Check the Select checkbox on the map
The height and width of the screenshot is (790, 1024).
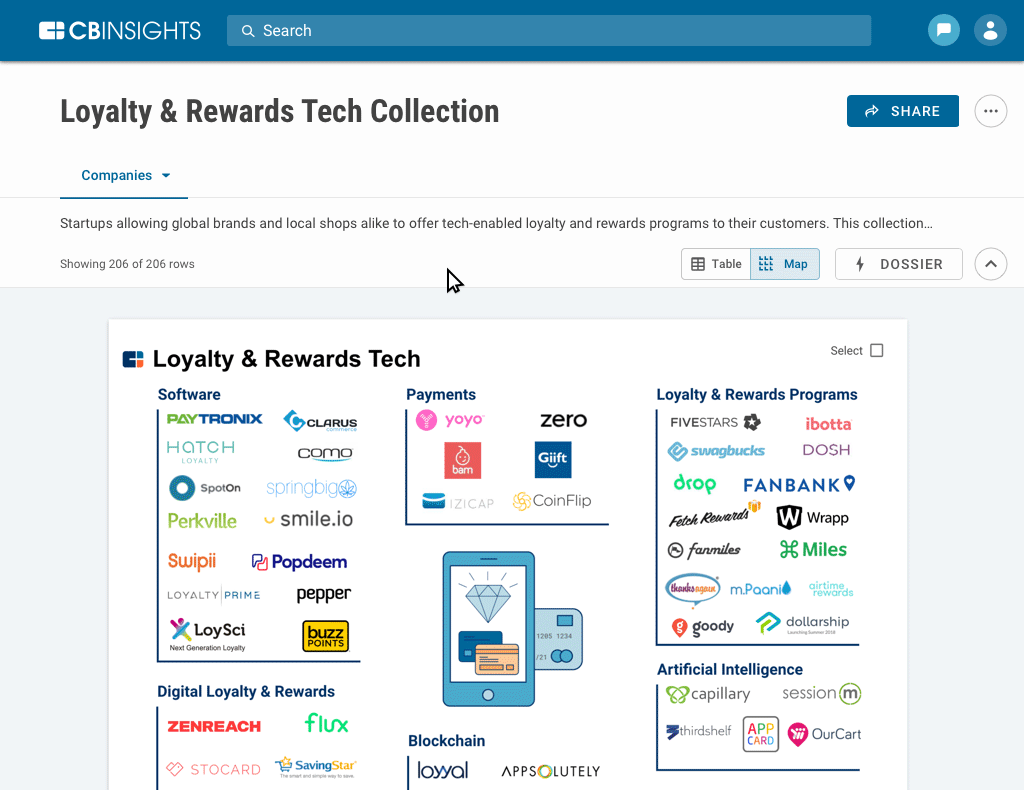(877, 351)
